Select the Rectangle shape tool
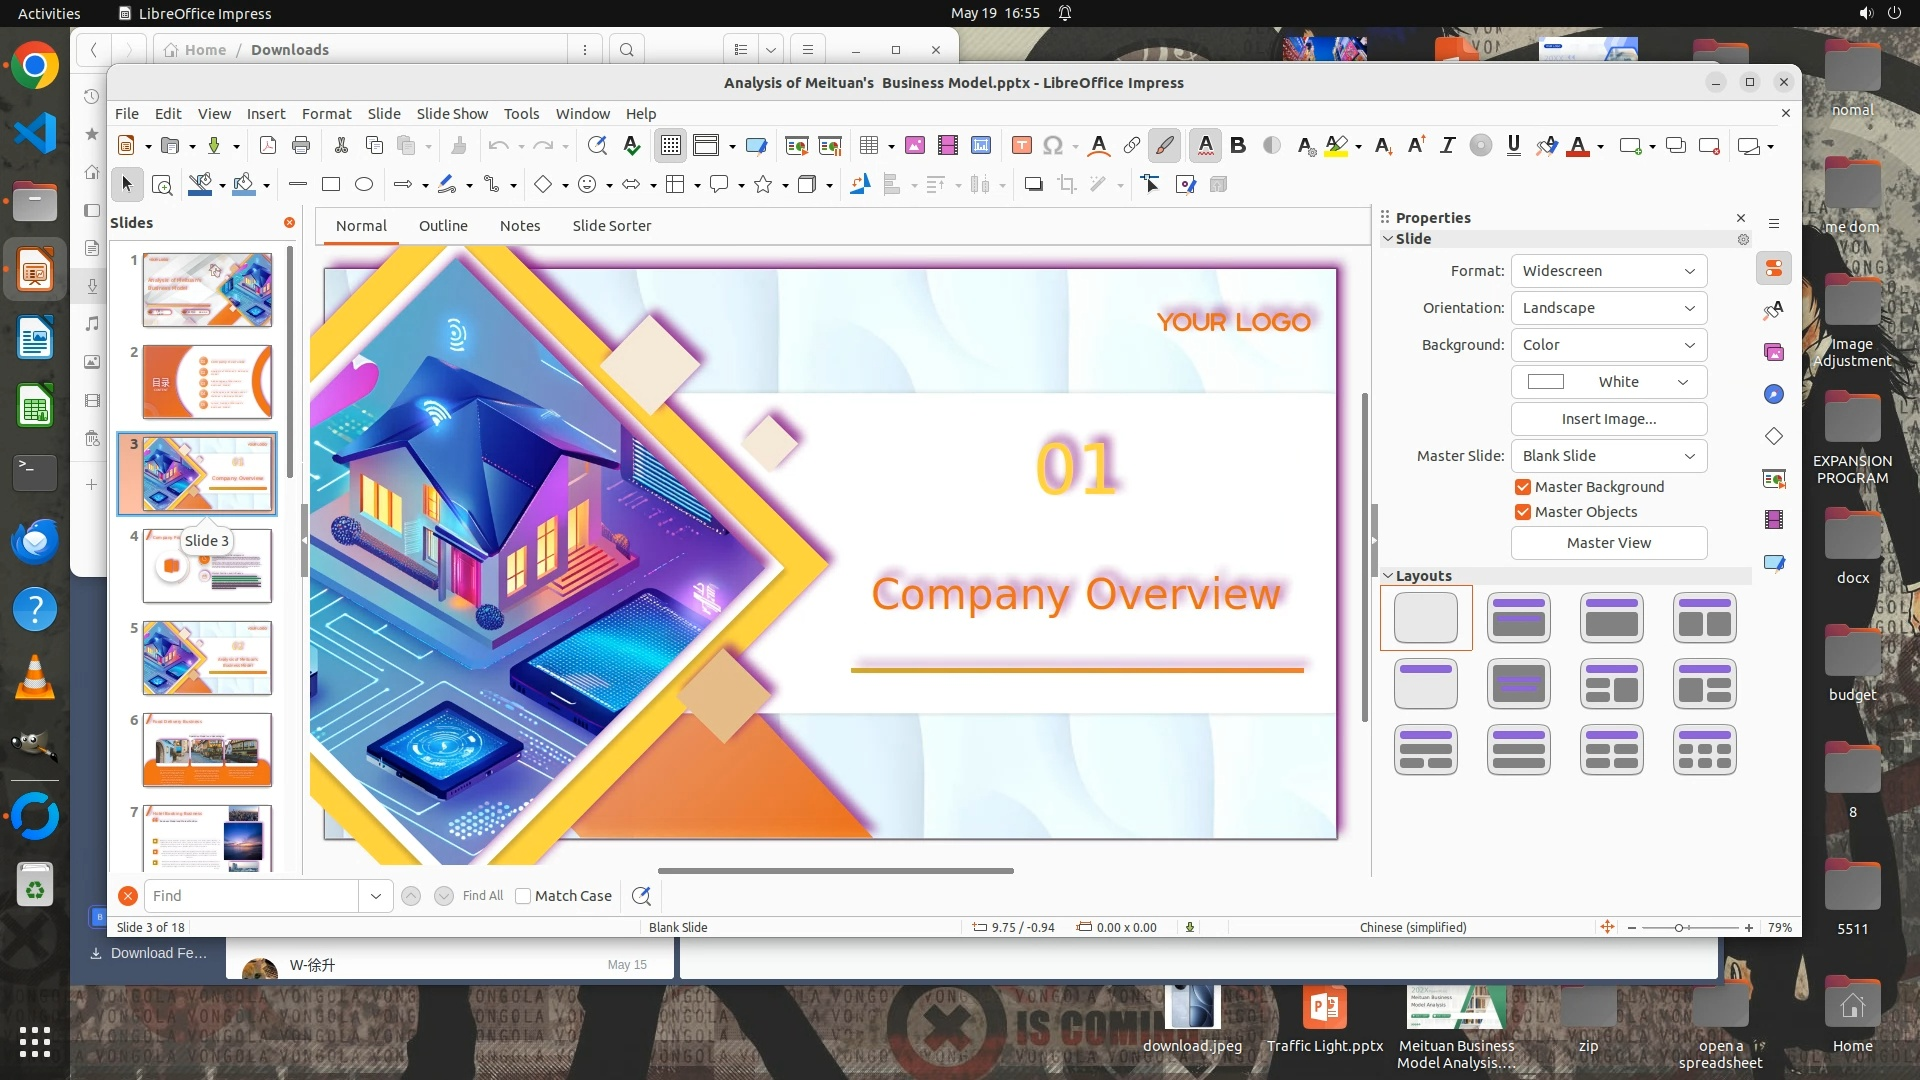The image size is (1920, 1080). (x=331, y=184)
